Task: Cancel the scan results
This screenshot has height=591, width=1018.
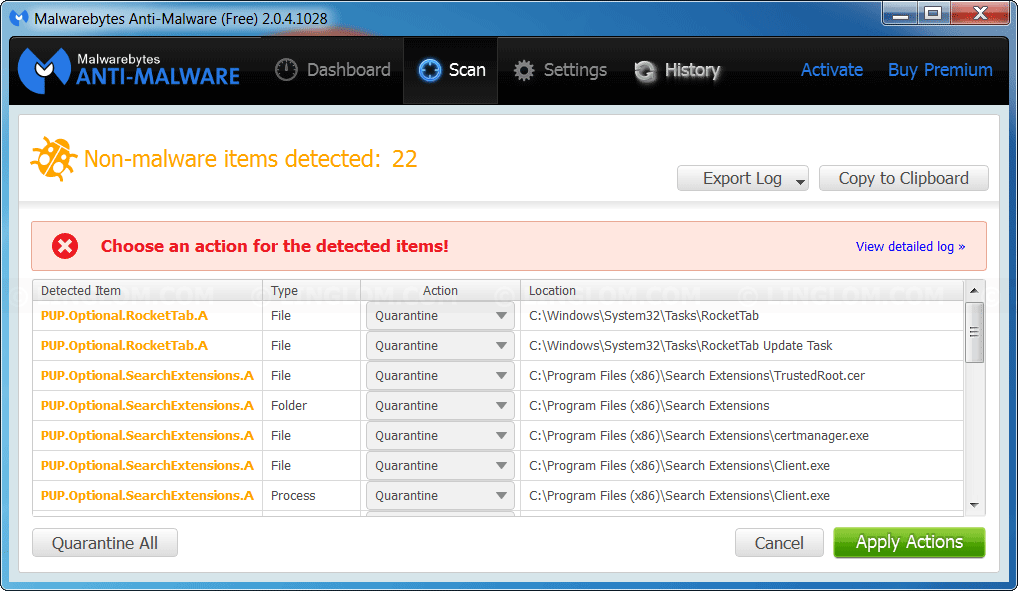Action: (x=779, y=543)
